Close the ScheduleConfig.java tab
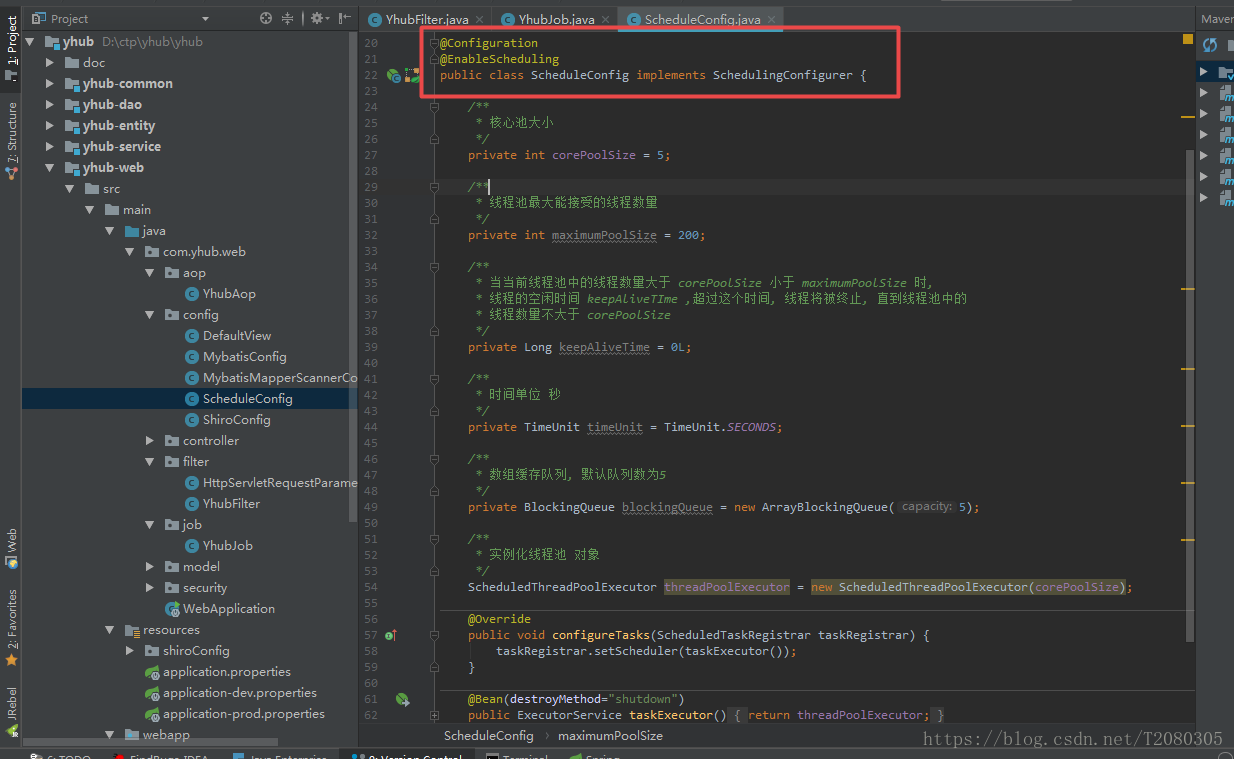Image resolution: width=1234 pixels, height=759 pixels. [772, 19]
